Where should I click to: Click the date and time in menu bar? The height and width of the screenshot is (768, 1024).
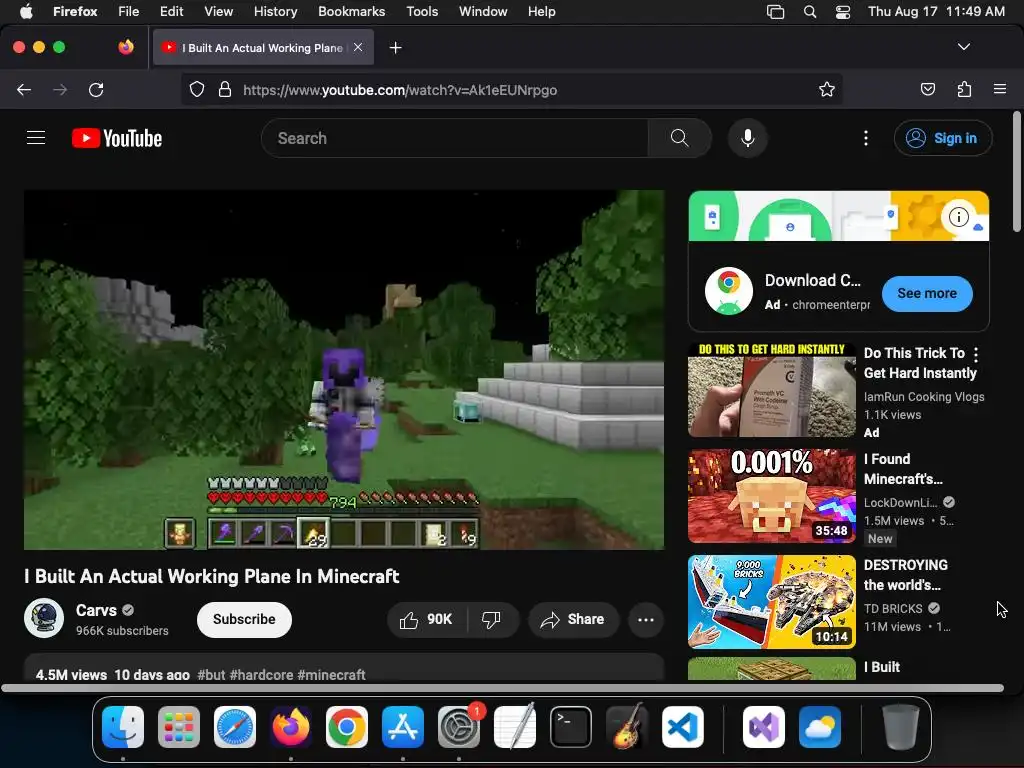936,12
